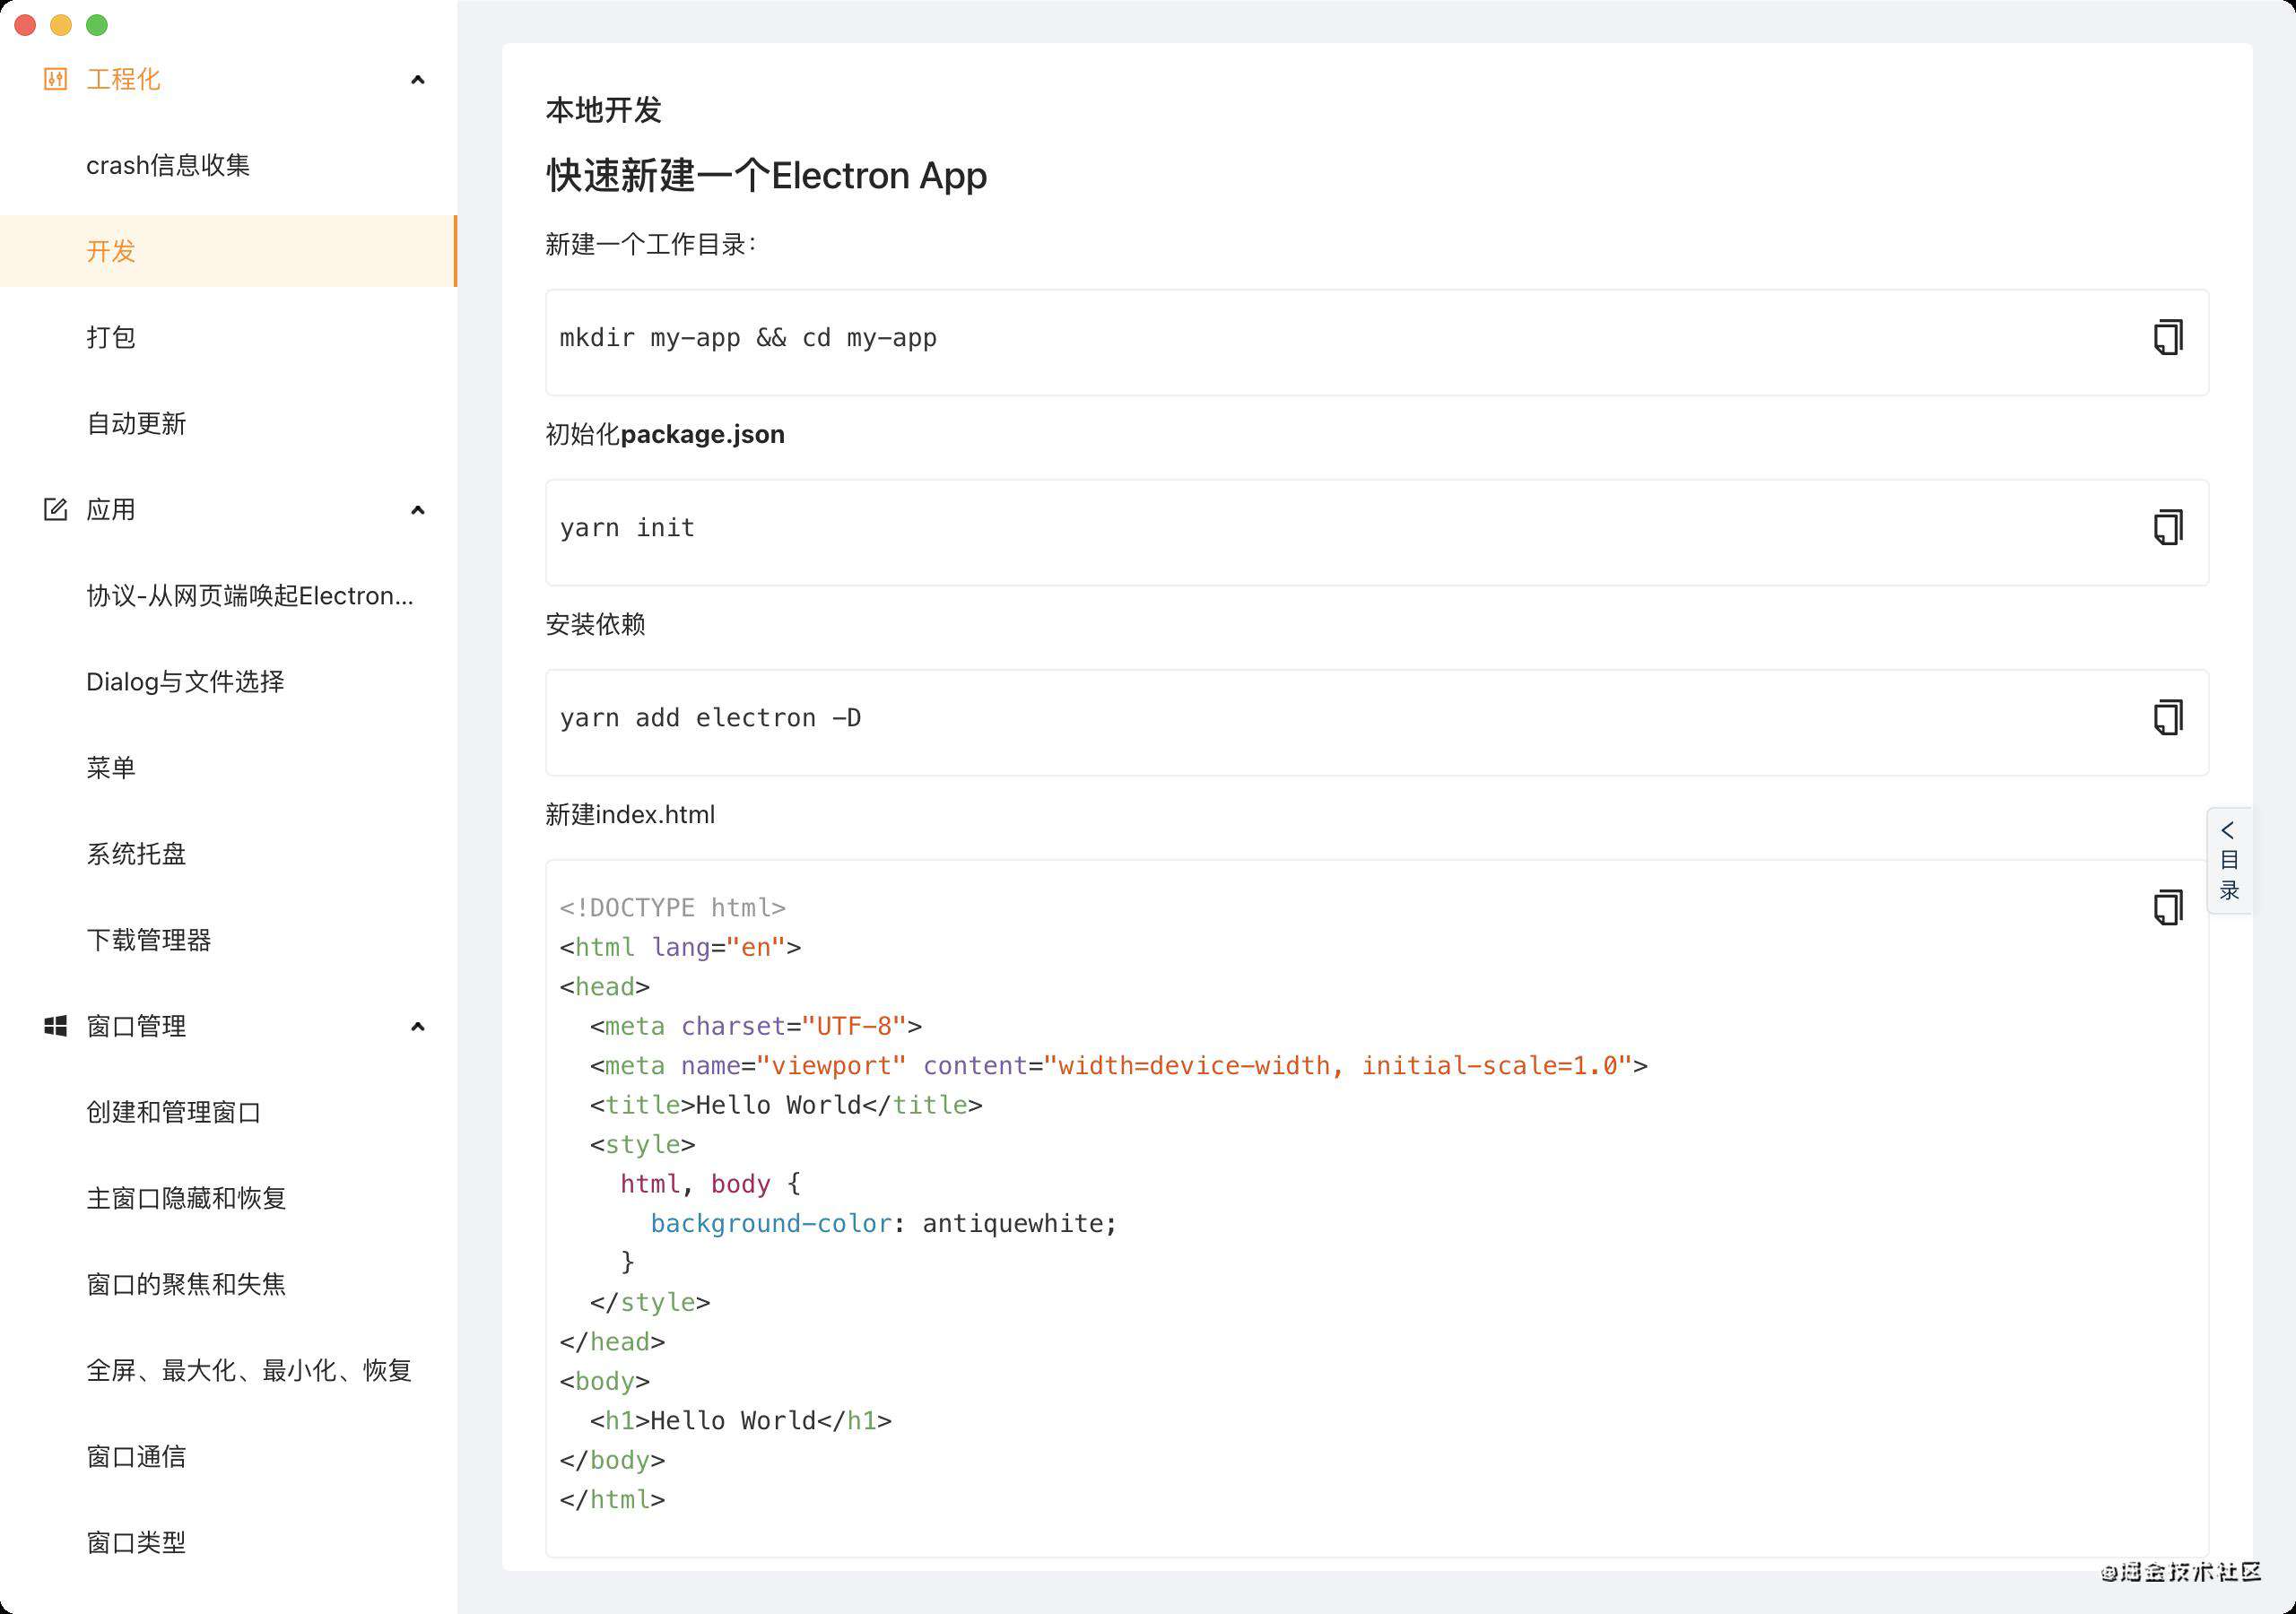2296x1614 pixels.
Task: Click background-color: antiquewhite line
Action: pyautogui.click(x=884, y=1224)
